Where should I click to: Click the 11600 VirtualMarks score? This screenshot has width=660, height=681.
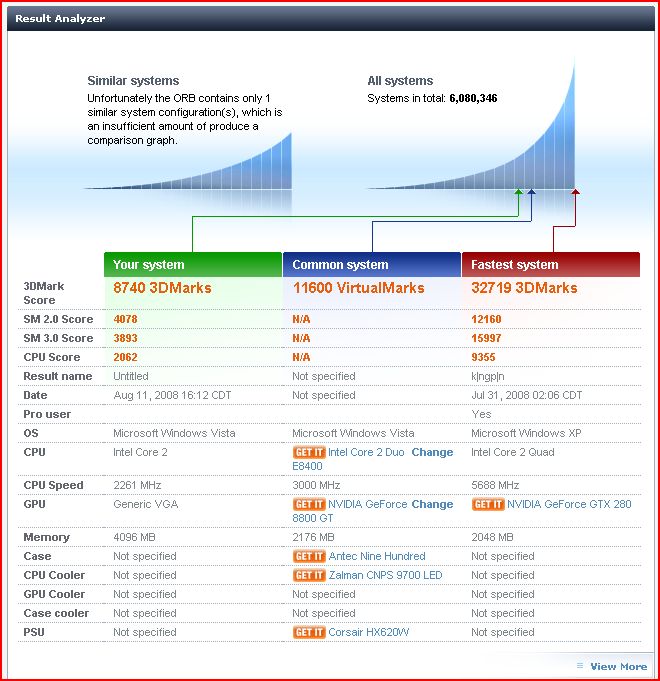click(x=358, y=288)
